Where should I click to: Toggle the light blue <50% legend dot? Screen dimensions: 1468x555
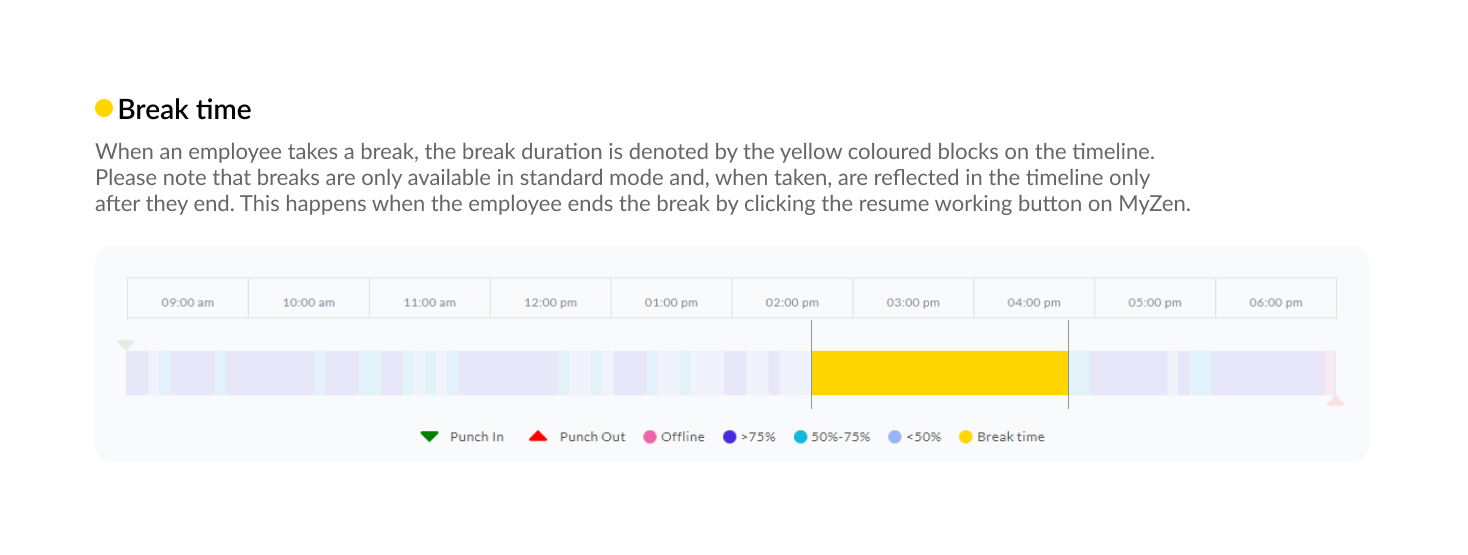pos(895,437)
